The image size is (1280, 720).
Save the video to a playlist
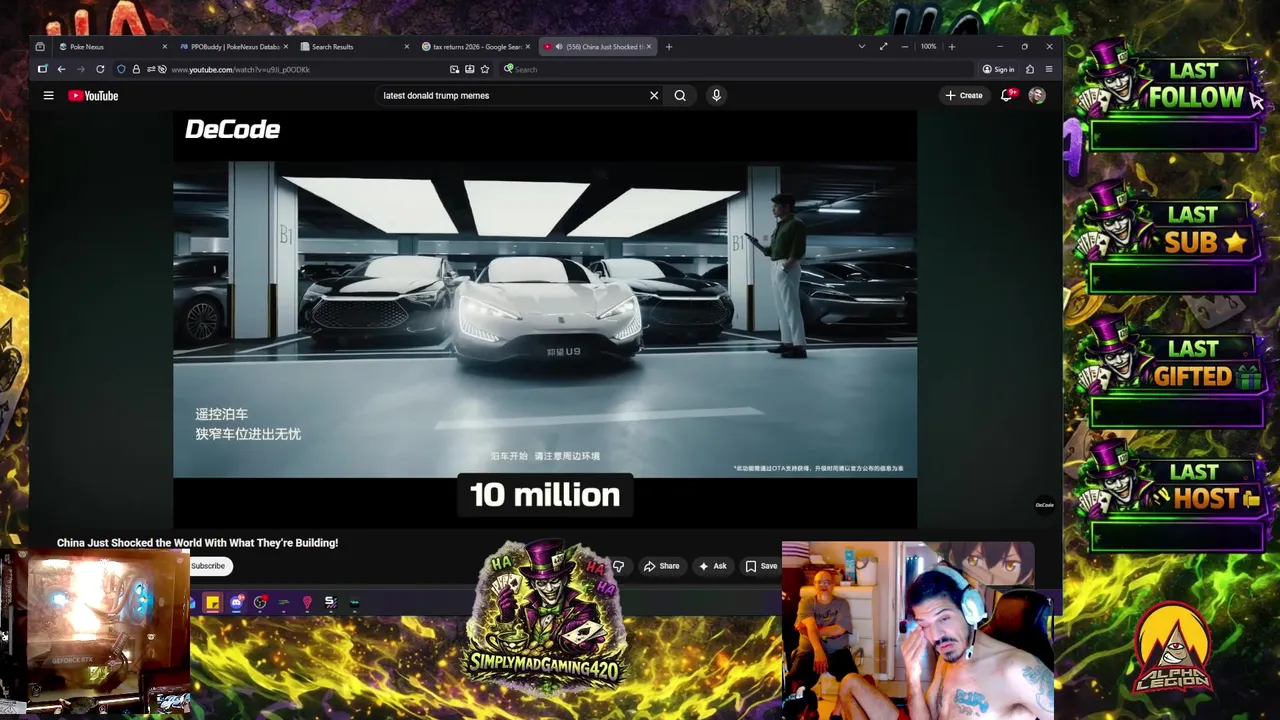[761, 566]
